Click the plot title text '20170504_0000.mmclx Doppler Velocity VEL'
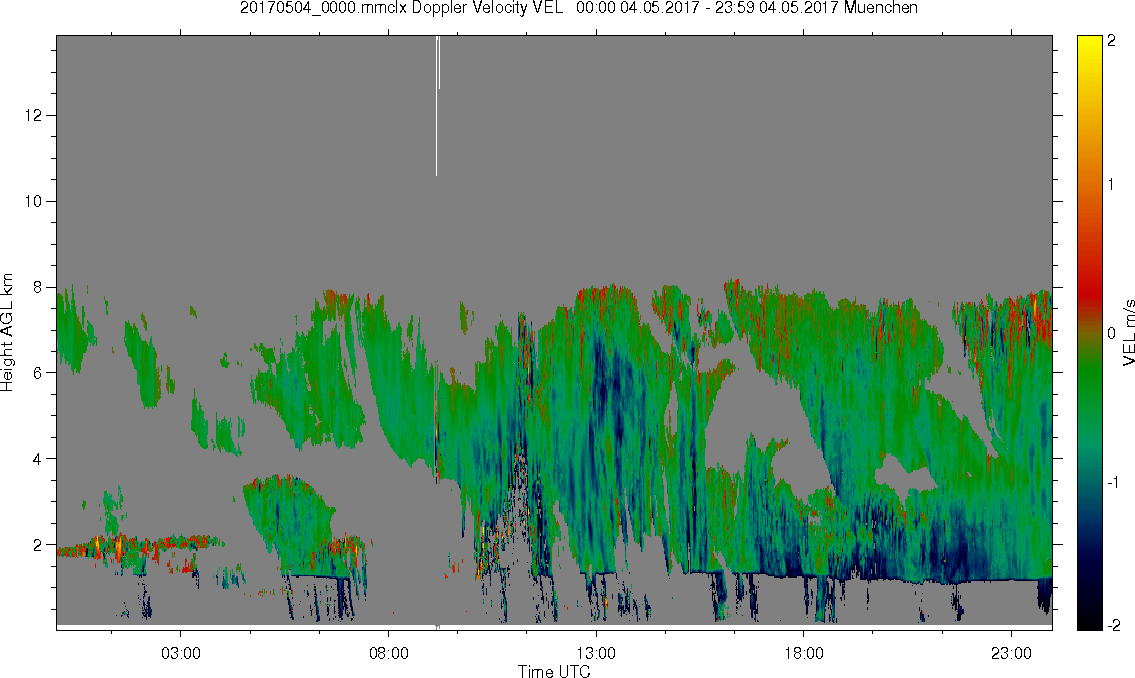 (401, 8)
